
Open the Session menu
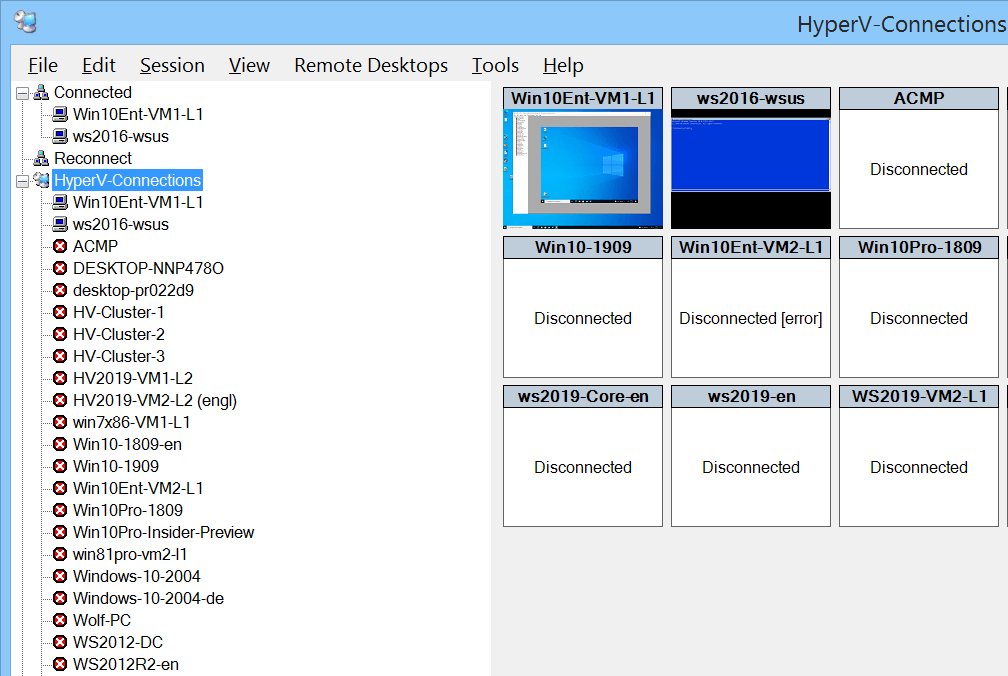click(172, 66)
